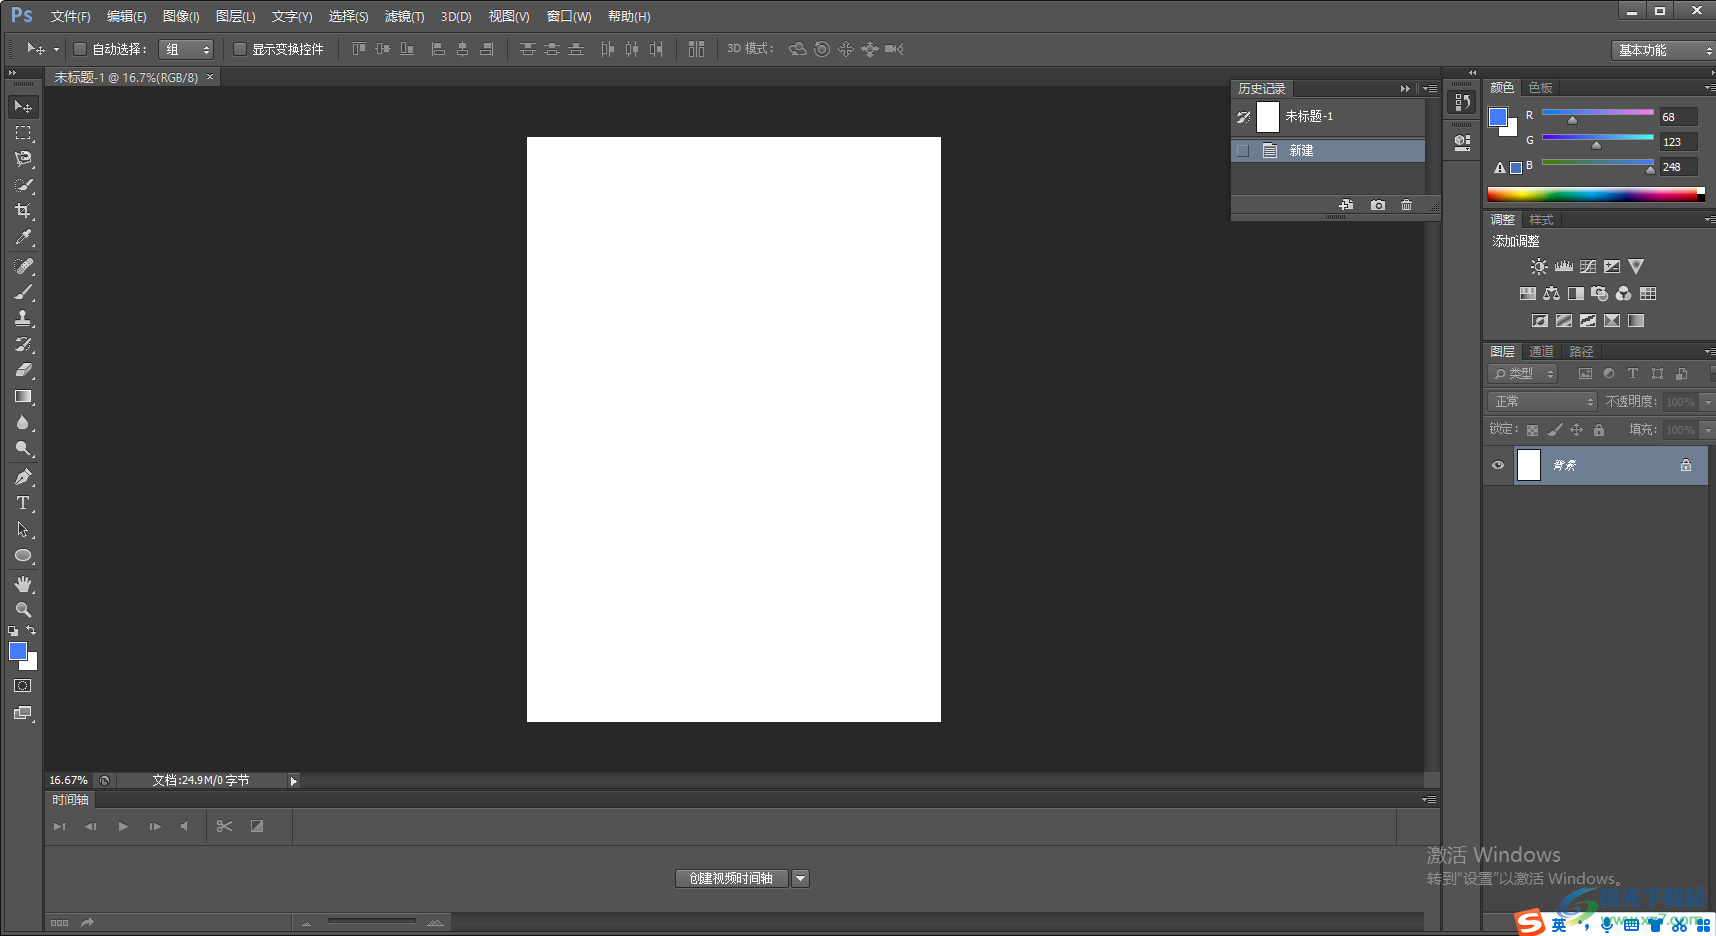Select the Dodge tool
Screen dimensions: 1716x936
[x=23, y=448]
